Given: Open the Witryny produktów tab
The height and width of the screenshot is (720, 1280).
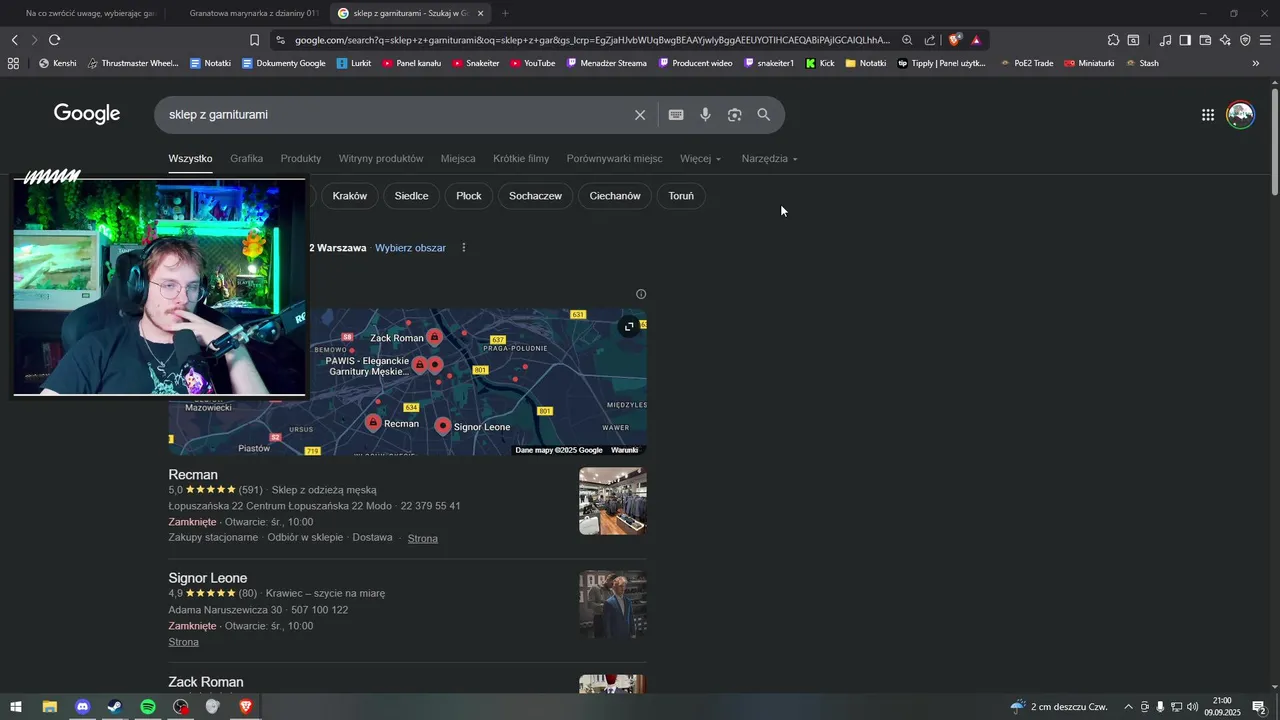Looking at the screenshot, I should [x=381, y=159].
